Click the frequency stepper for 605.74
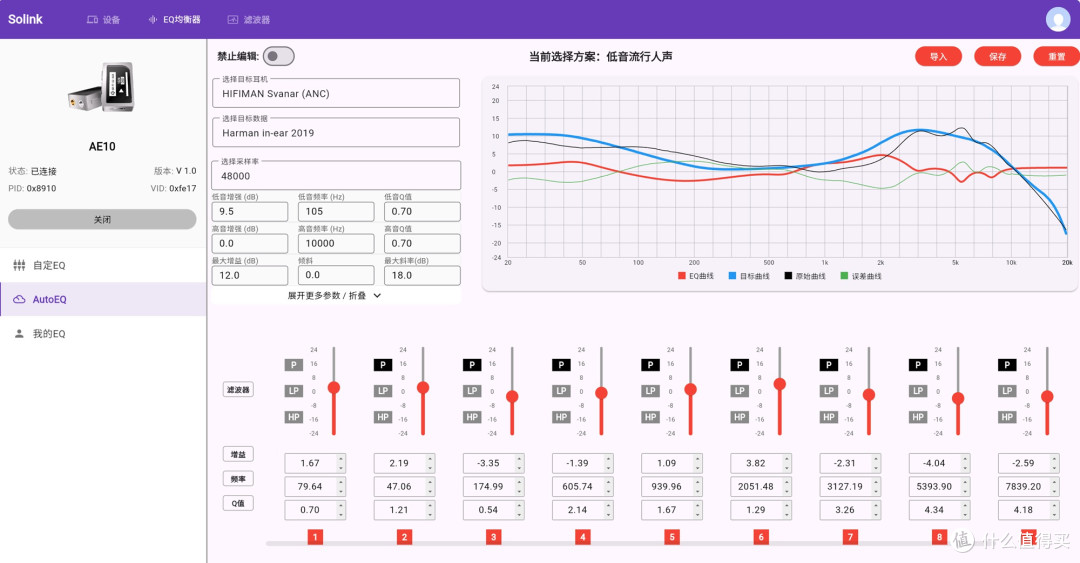1080x563 pixels. coord(609,487)
